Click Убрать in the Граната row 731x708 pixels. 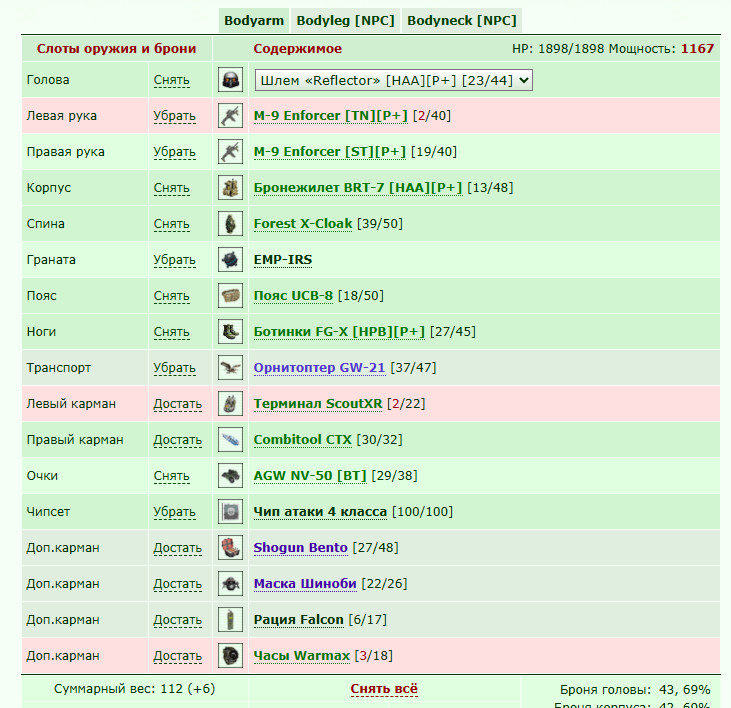tap(174, 260)
